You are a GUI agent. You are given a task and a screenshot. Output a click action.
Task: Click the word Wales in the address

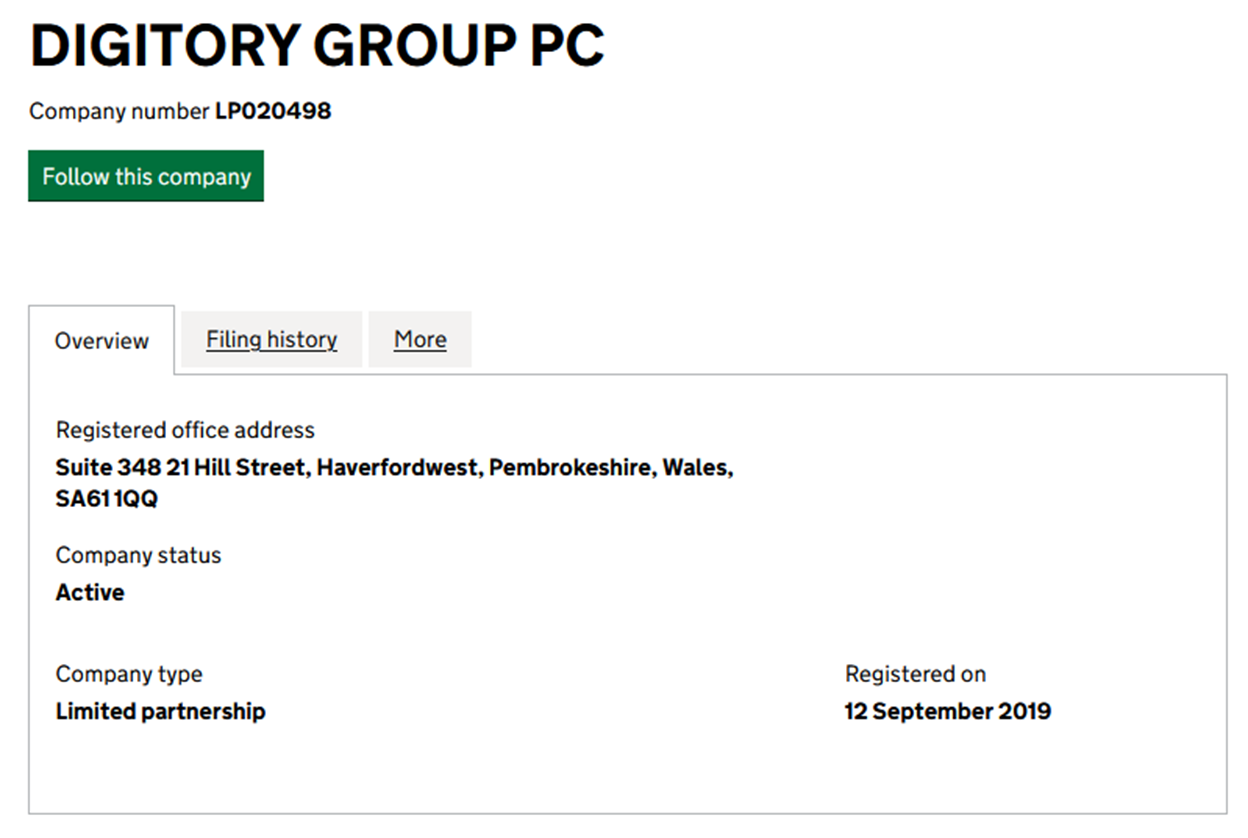[x=697, y=468]
